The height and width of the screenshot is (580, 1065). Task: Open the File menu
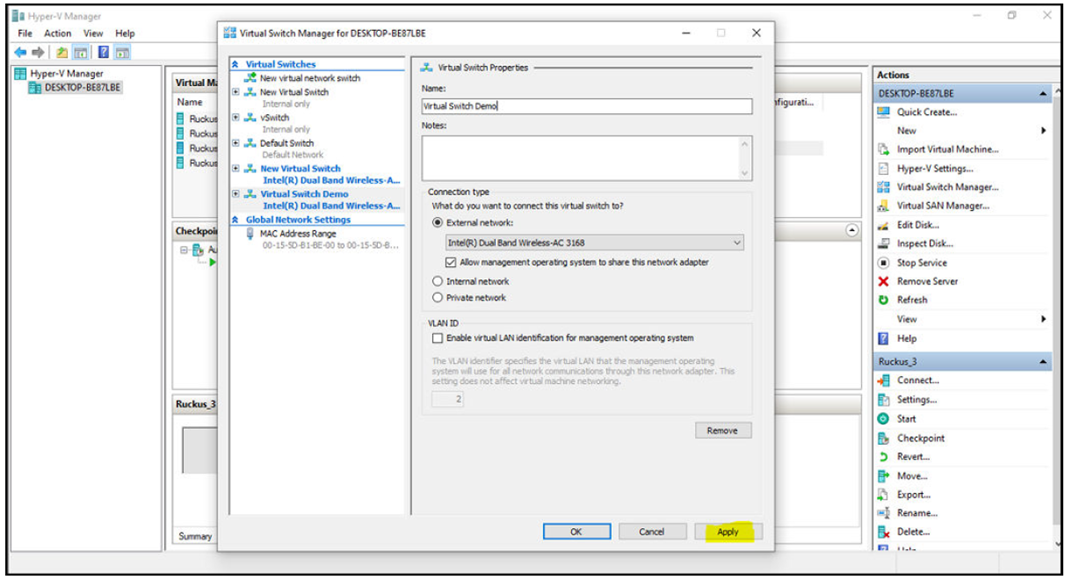pyautogui.click(x=24, y=33)
